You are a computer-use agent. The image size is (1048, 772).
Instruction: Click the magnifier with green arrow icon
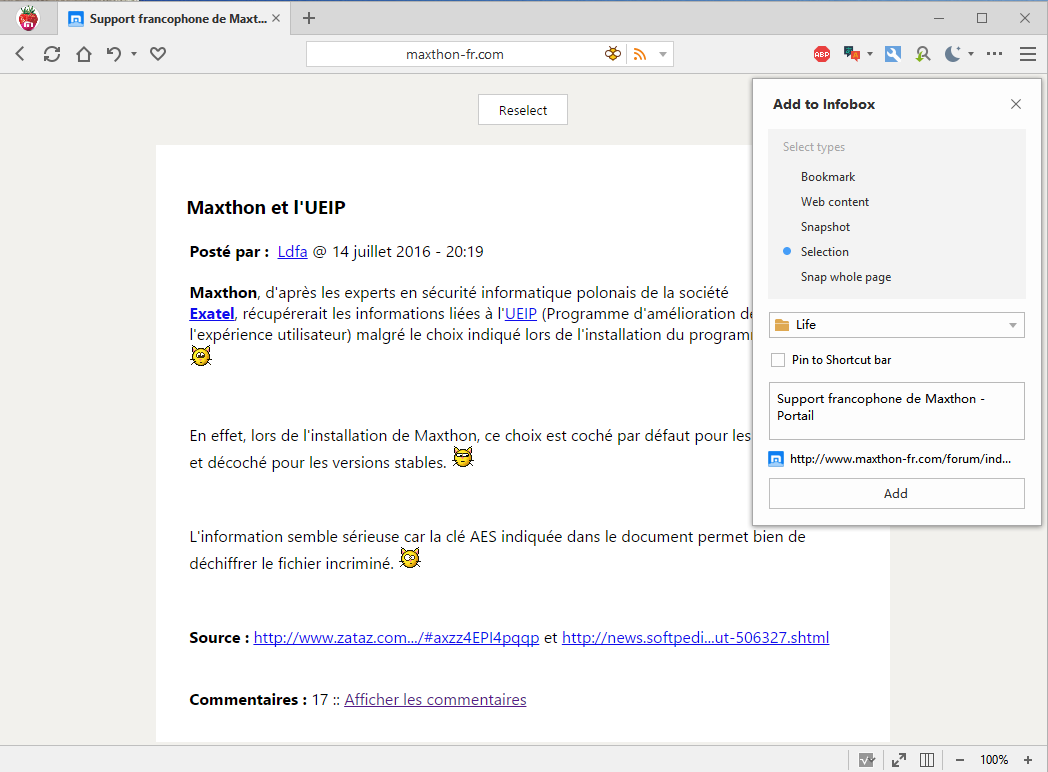click(923, 54)
